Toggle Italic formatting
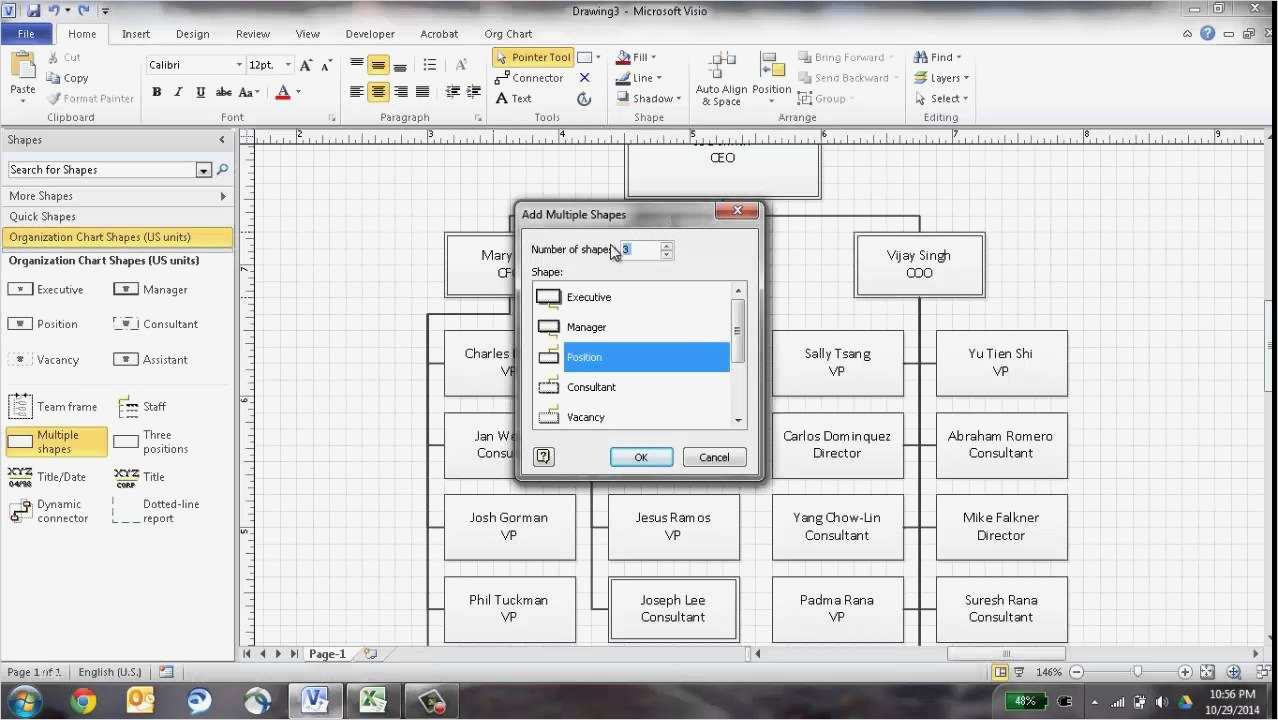This screenshot has height=720, width=1278. click(x=179, y=92)
